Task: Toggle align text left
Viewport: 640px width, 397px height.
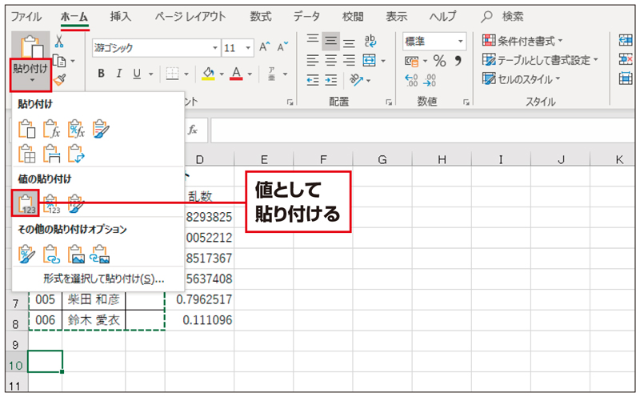Action: (313, 60)
